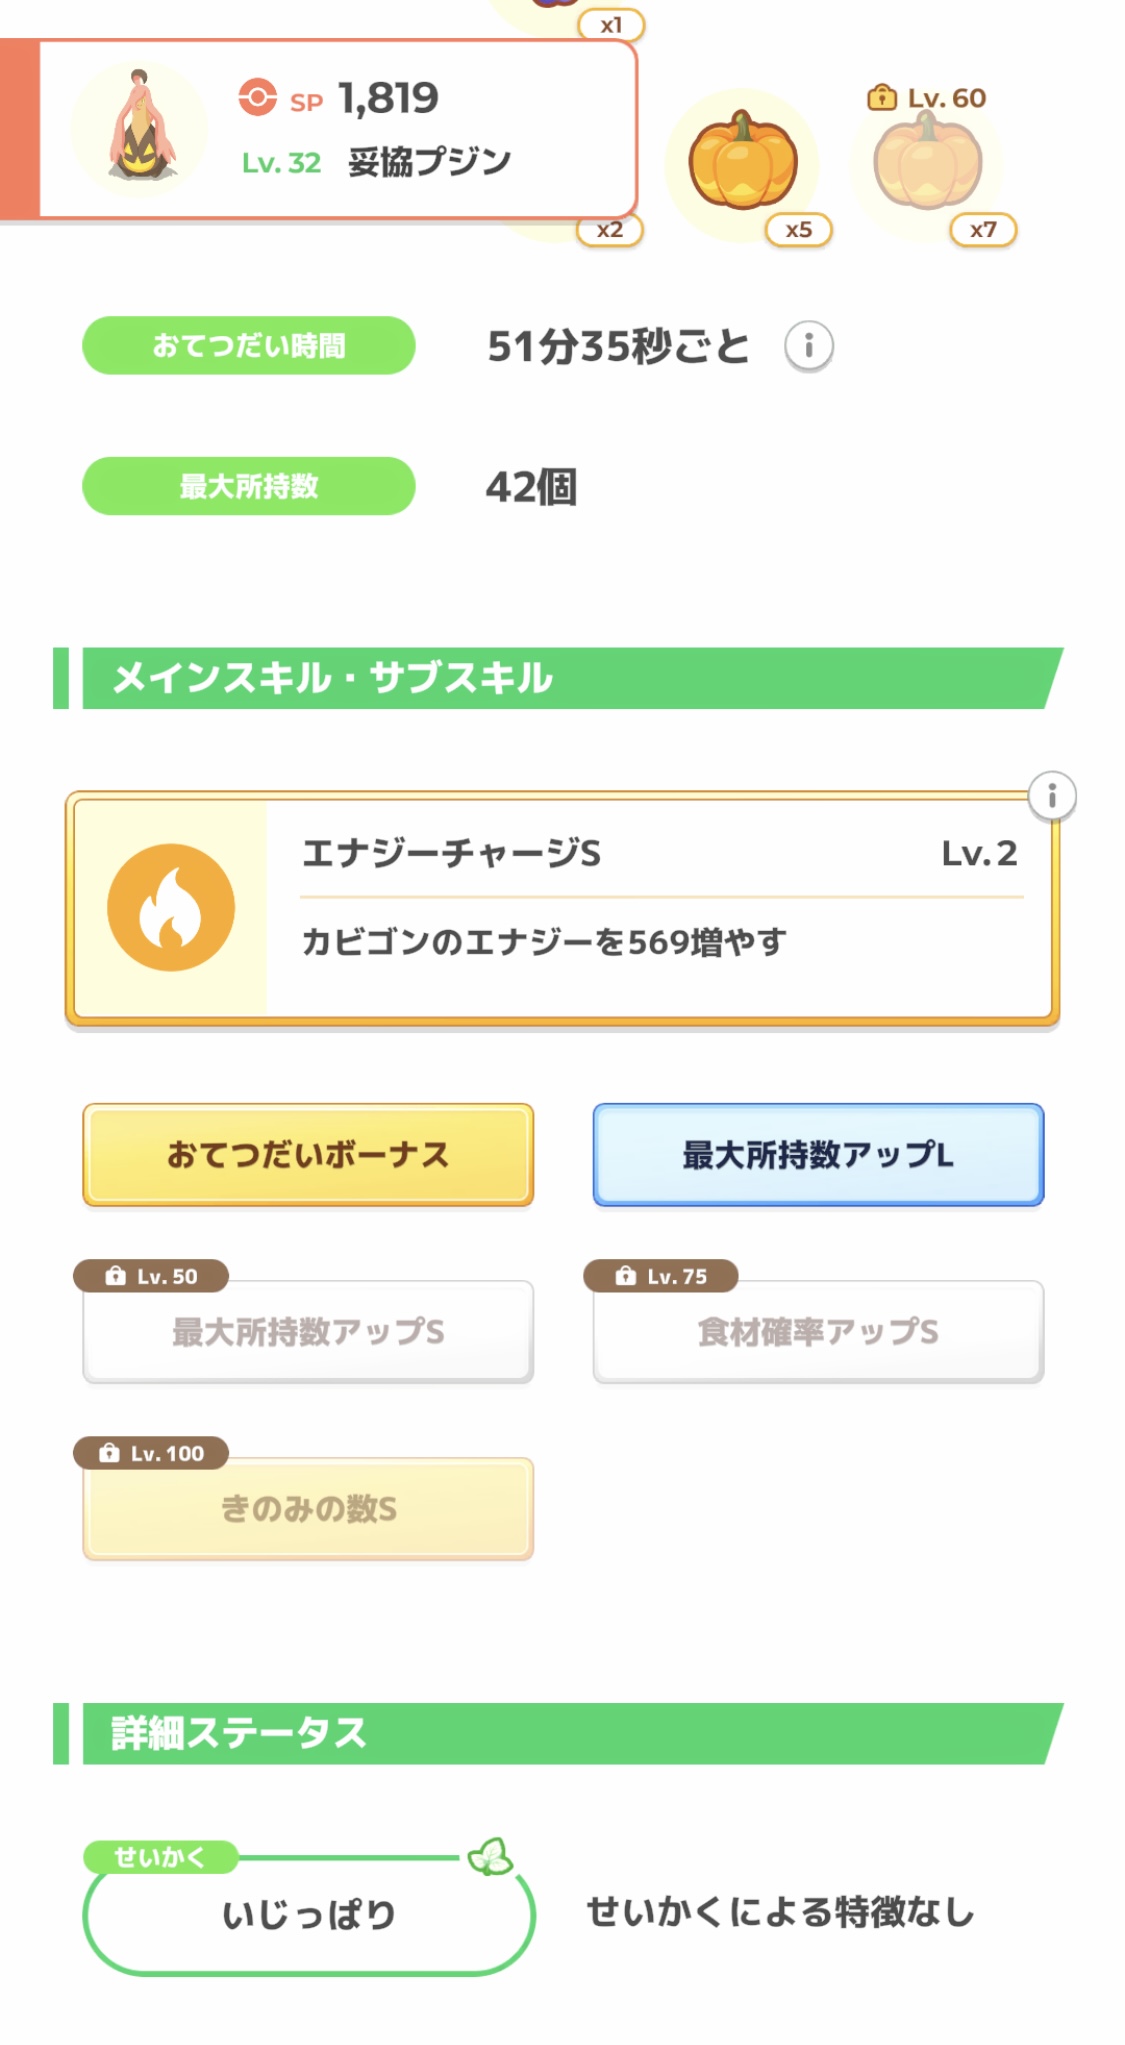Tap the SP Poké Ball icon
Image resolution: width=1125 pixels, height=2045 pixels.
(x=257, y=98)
